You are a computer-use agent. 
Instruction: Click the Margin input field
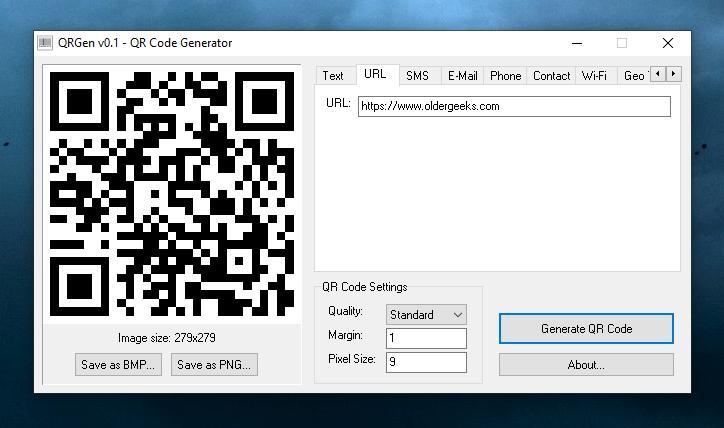(426, 338)
